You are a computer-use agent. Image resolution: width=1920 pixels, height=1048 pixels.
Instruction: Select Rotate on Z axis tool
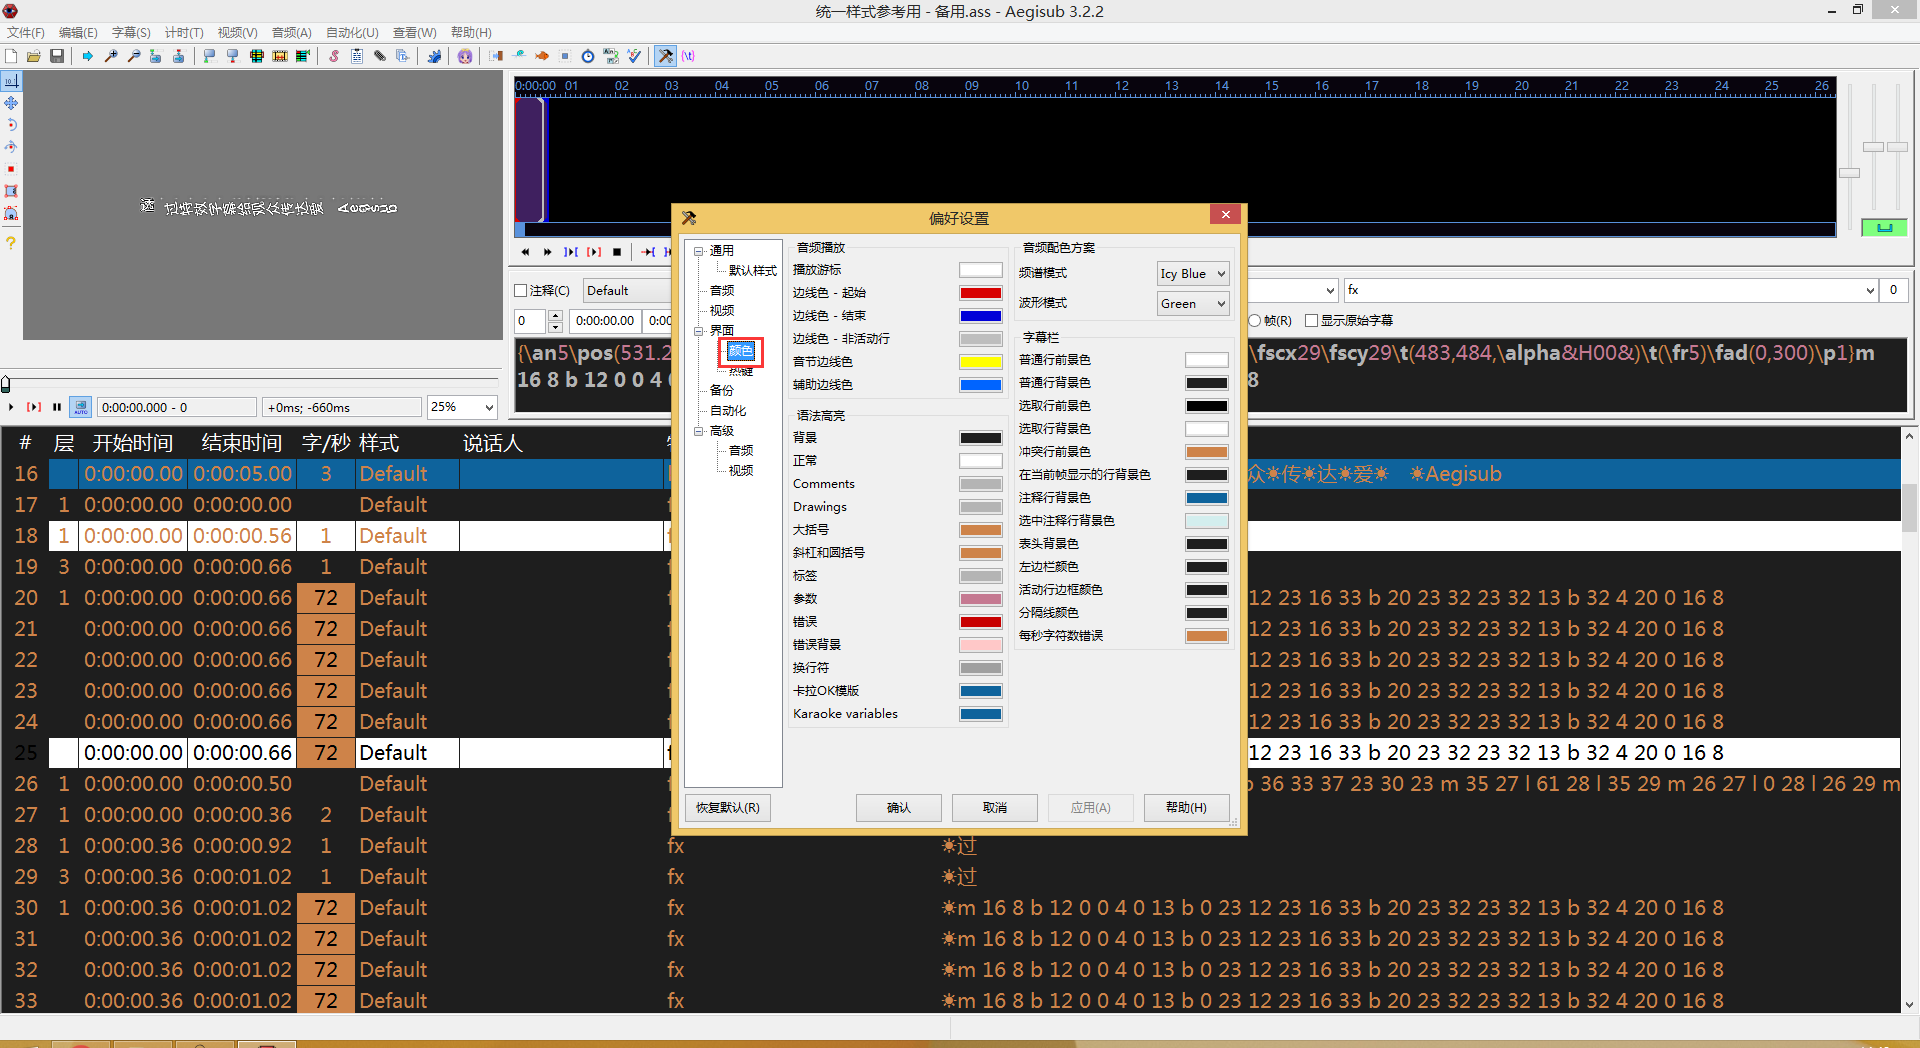[x=11, y=125]
